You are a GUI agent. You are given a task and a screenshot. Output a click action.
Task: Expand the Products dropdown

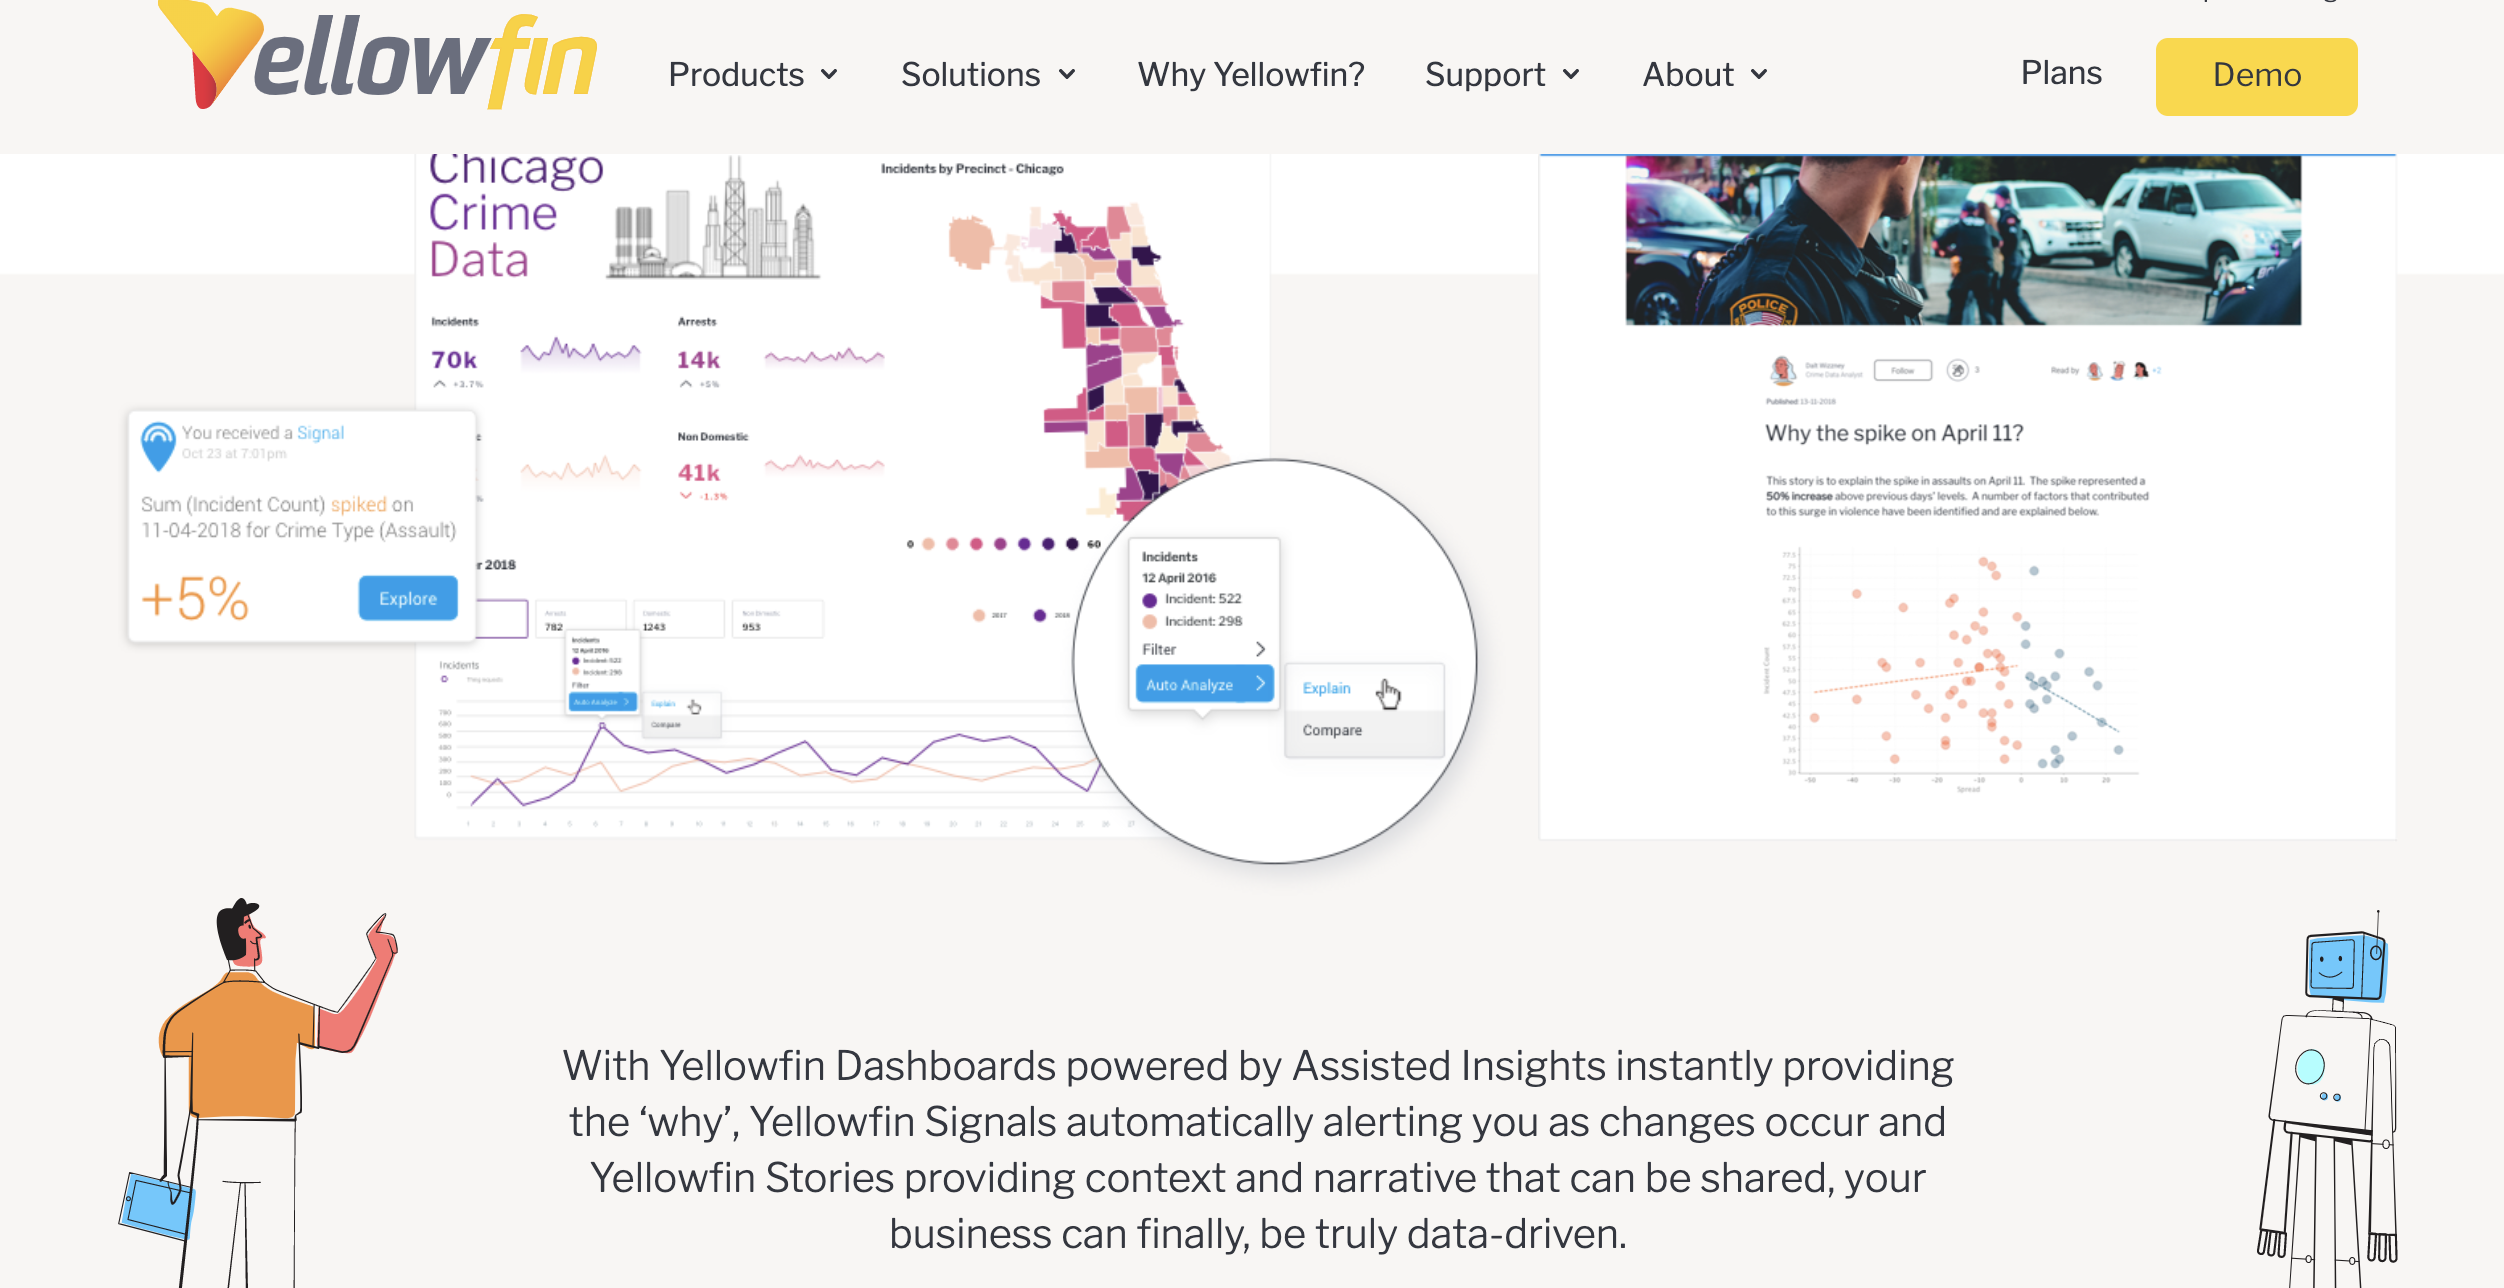pyautogui.click(x=753, y=75)
